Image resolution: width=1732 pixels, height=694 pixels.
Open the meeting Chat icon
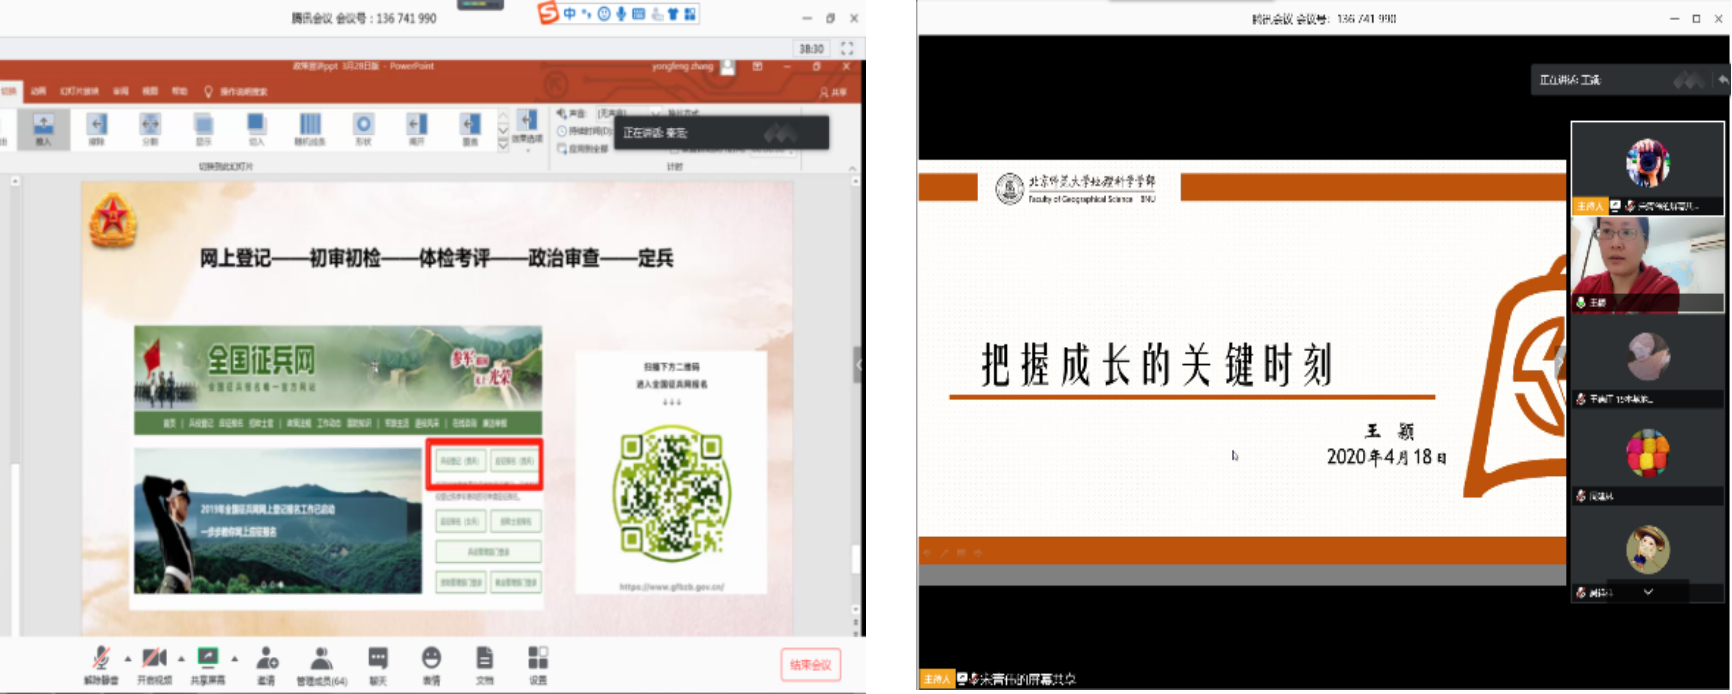click(x=378, y=660)
